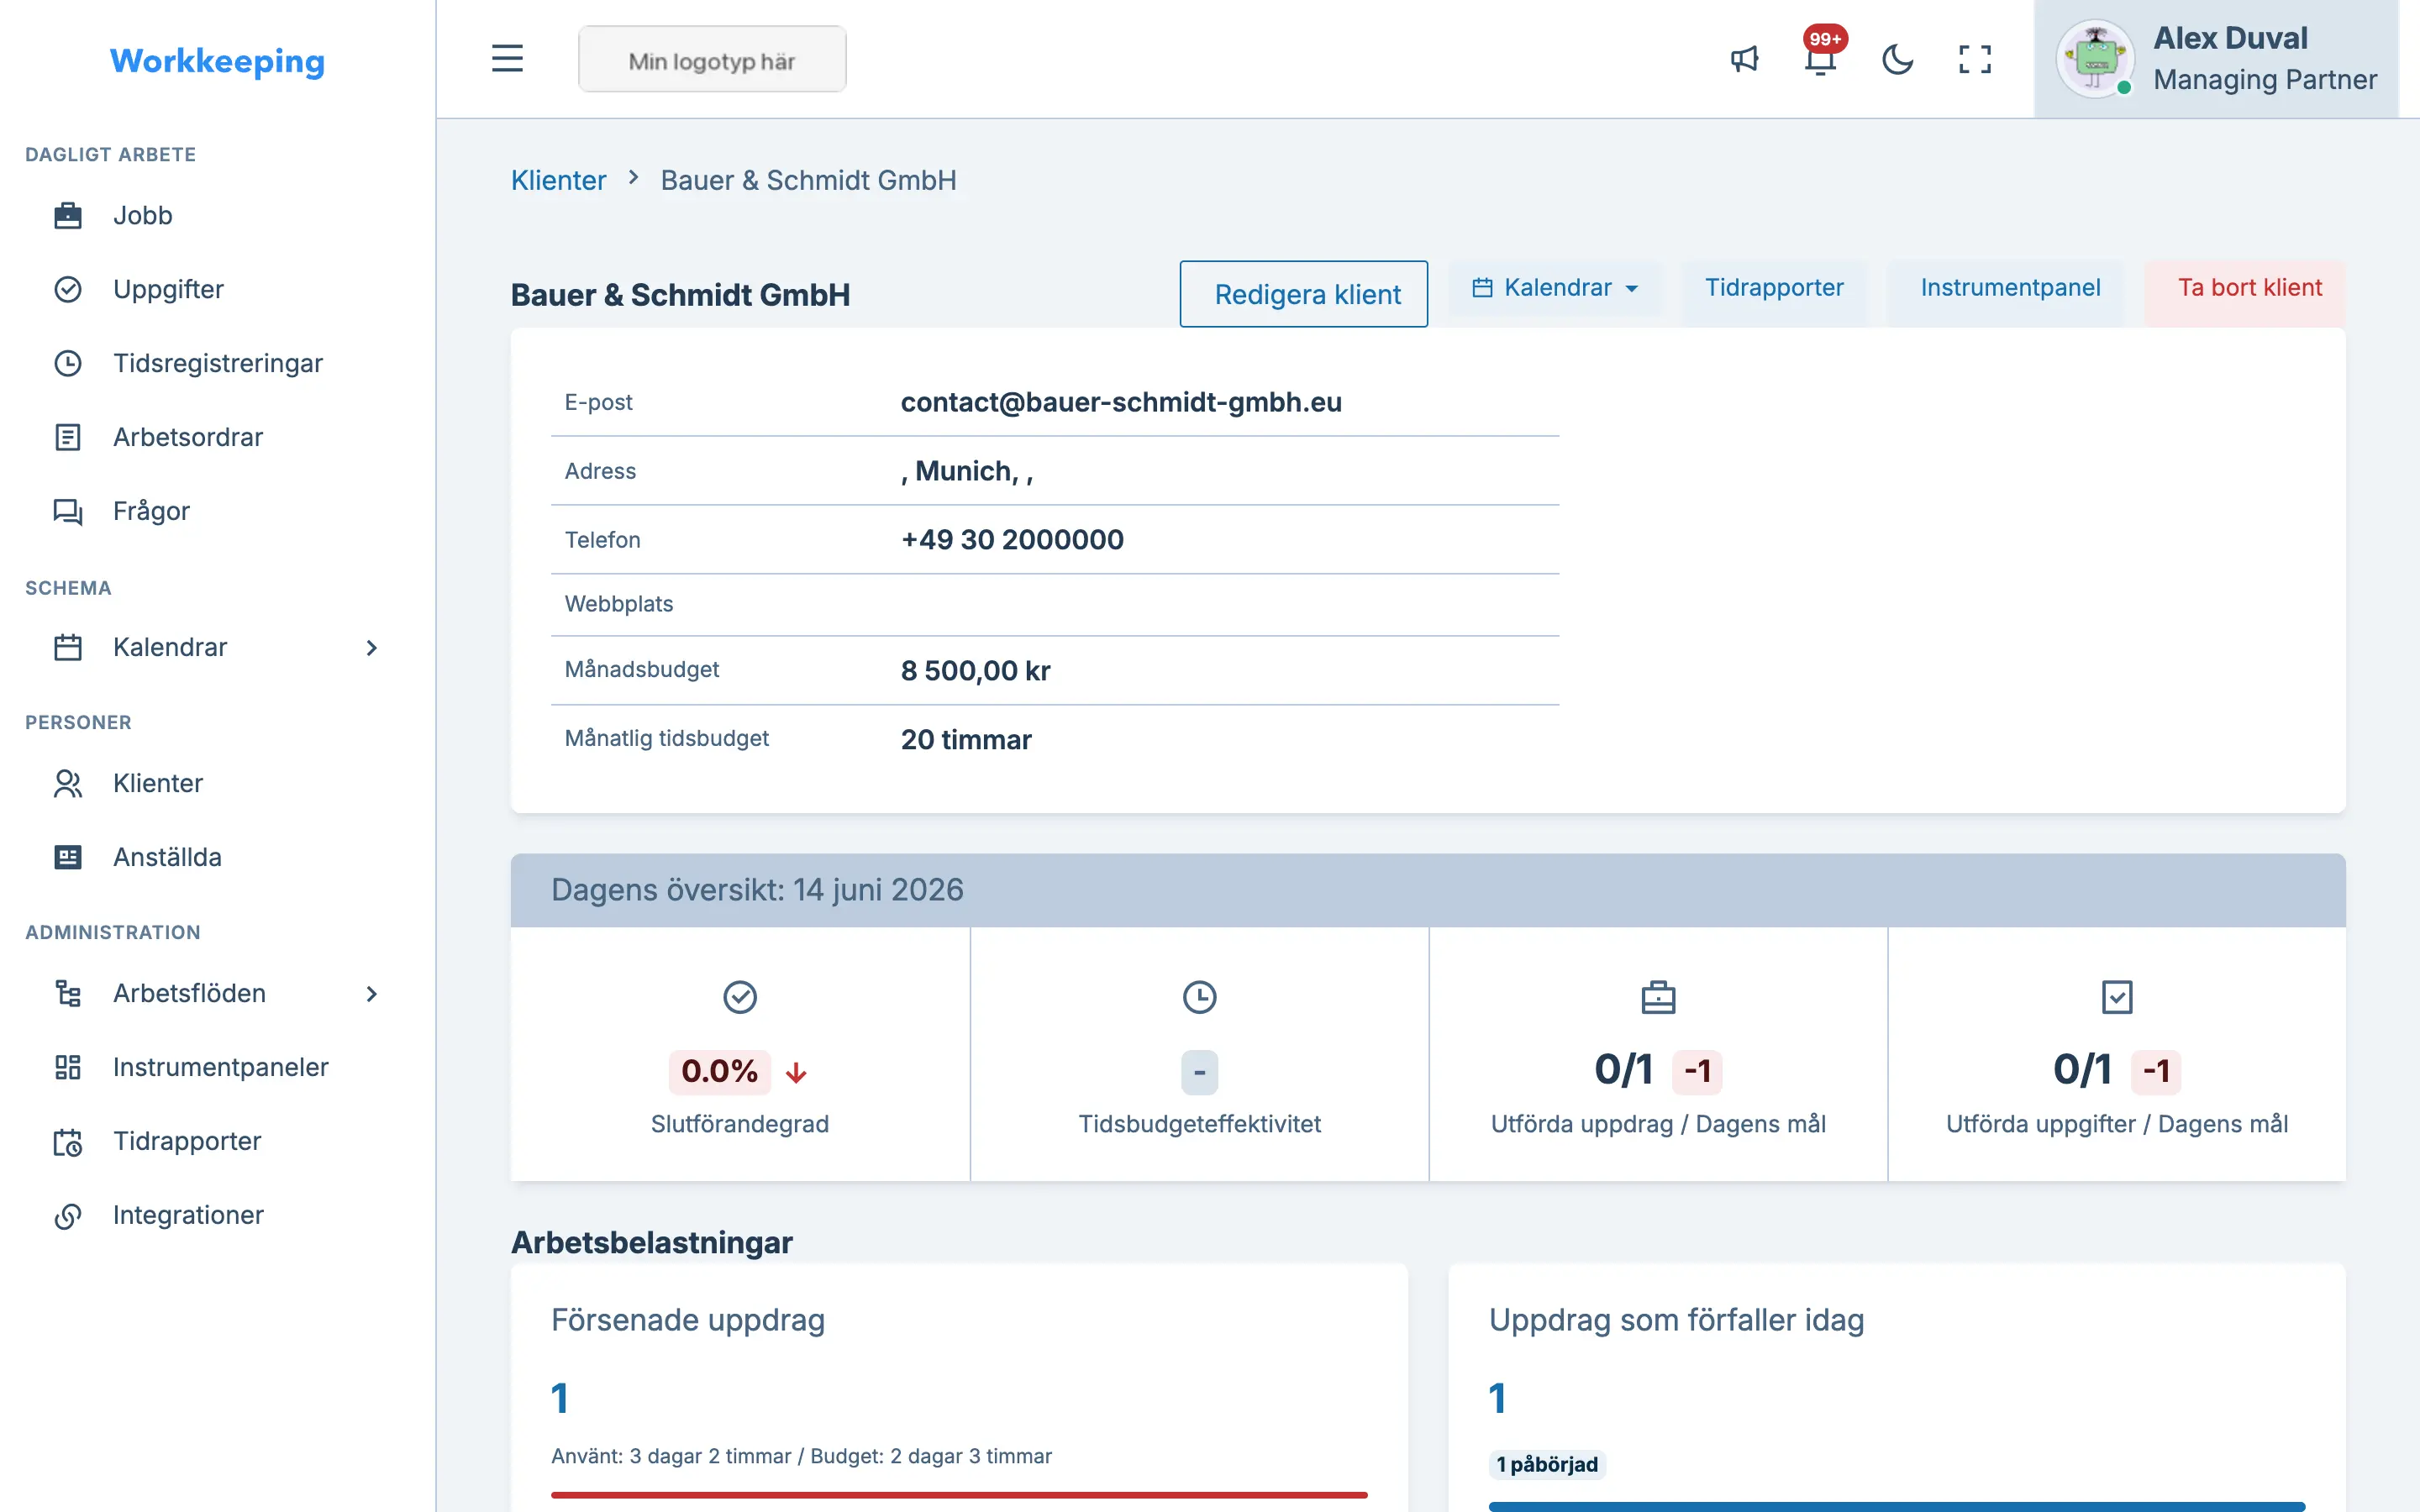Click the Arbetsordrar document sidebar icon

pyautogui.click(x=67, y=437)
